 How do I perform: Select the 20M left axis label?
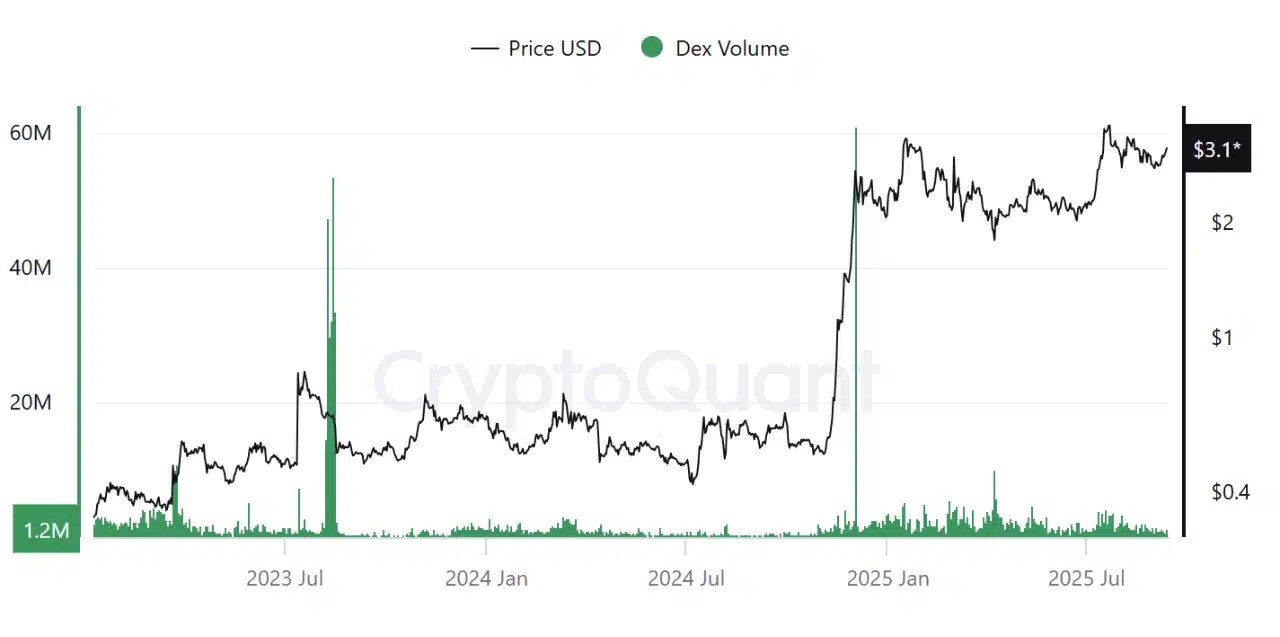coord(30,403)
